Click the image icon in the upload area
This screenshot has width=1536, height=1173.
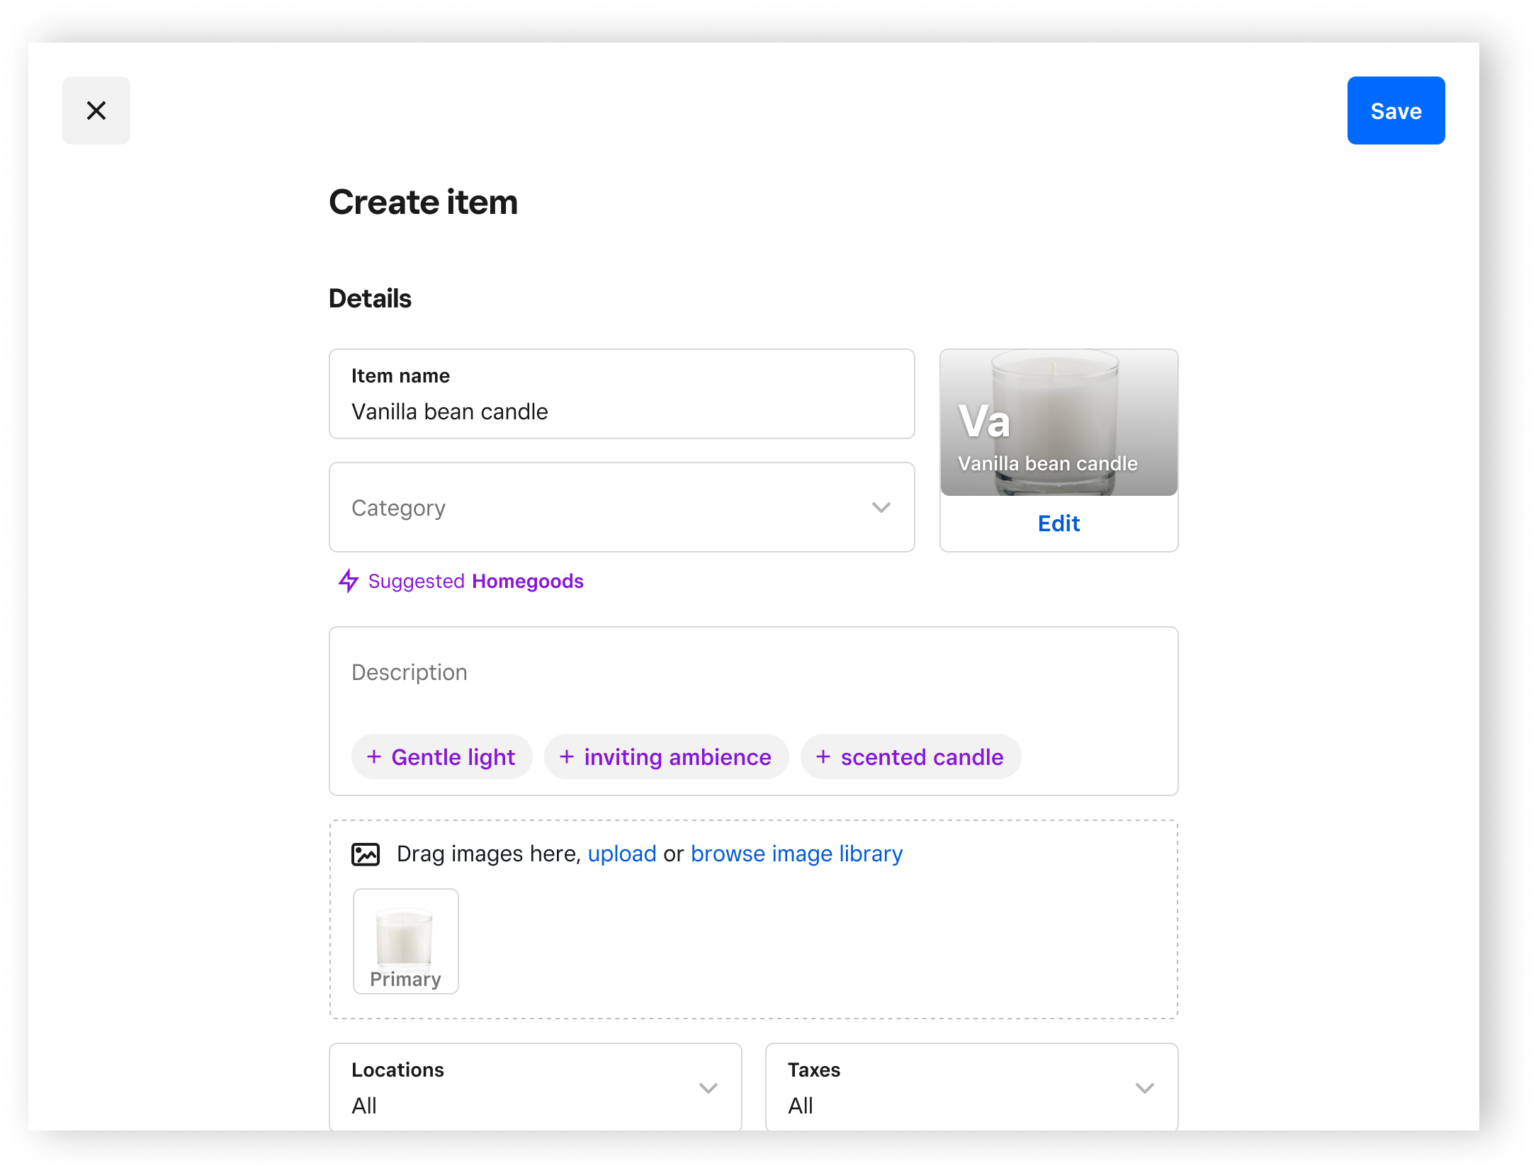(x=366, y=854)
